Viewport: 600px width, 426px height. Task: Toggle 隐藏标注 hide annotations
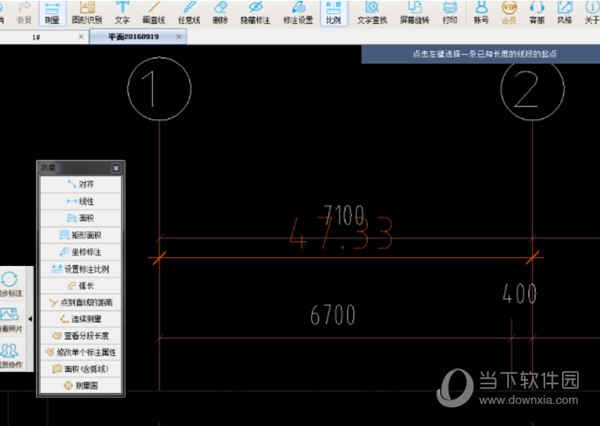tap(255, 13)
